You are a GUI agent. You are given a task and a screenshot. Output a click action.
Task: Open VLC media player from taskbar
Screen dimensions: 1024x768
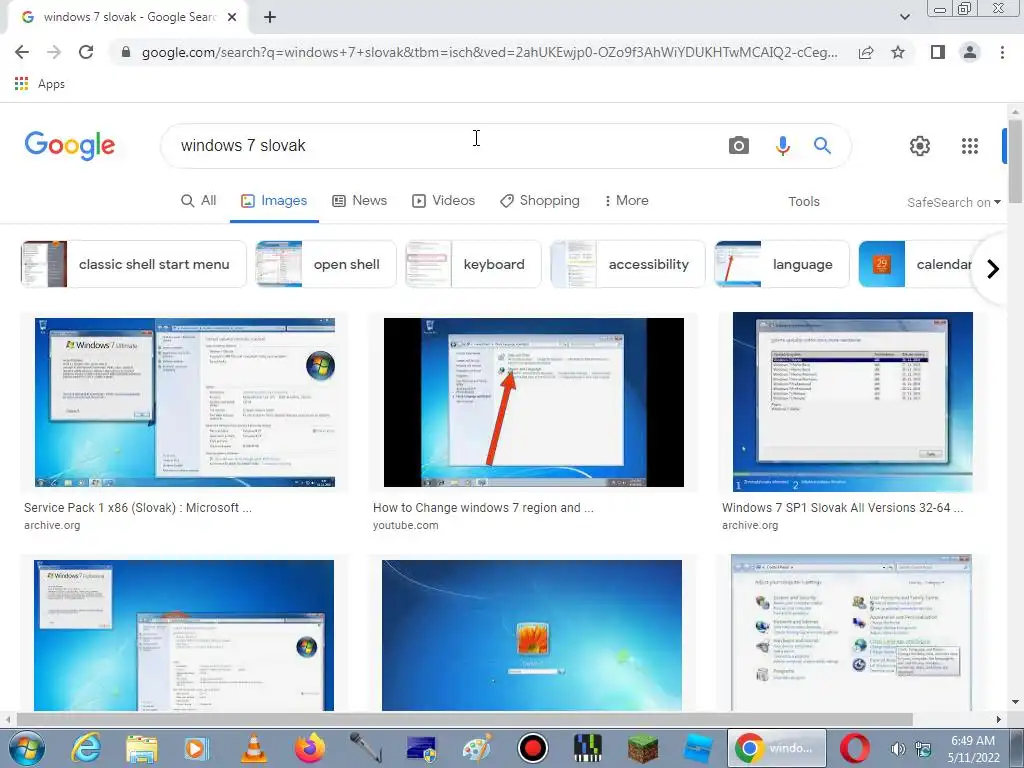[253, 748]
